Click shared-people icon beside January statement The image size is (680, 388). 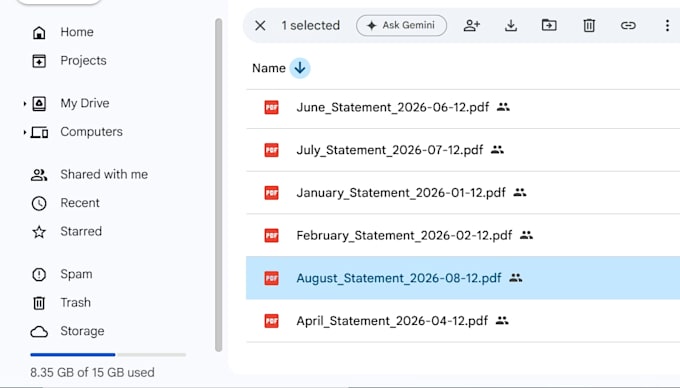pos(520,192)
